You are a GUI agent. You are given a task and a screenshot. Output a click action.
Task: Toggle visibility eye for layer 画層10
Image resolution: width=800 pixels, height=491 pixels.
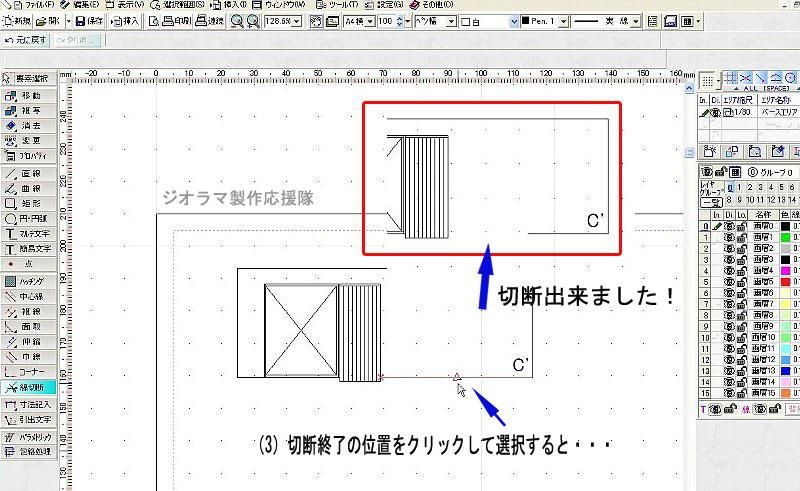pos(730,337)
